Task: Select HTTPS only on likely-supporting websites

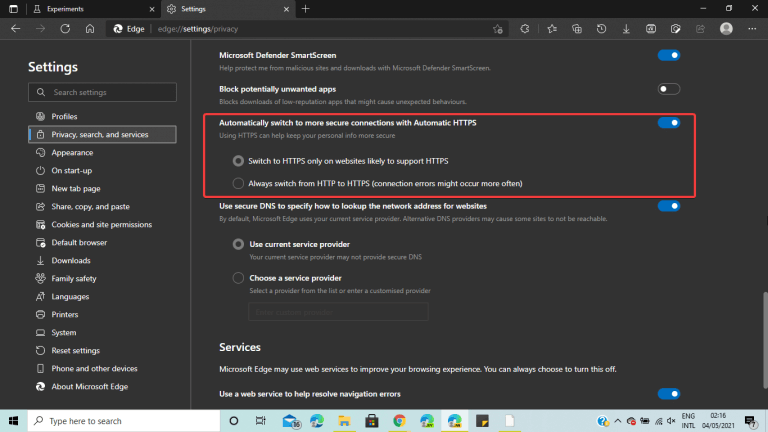Action: tap(238, 161)
